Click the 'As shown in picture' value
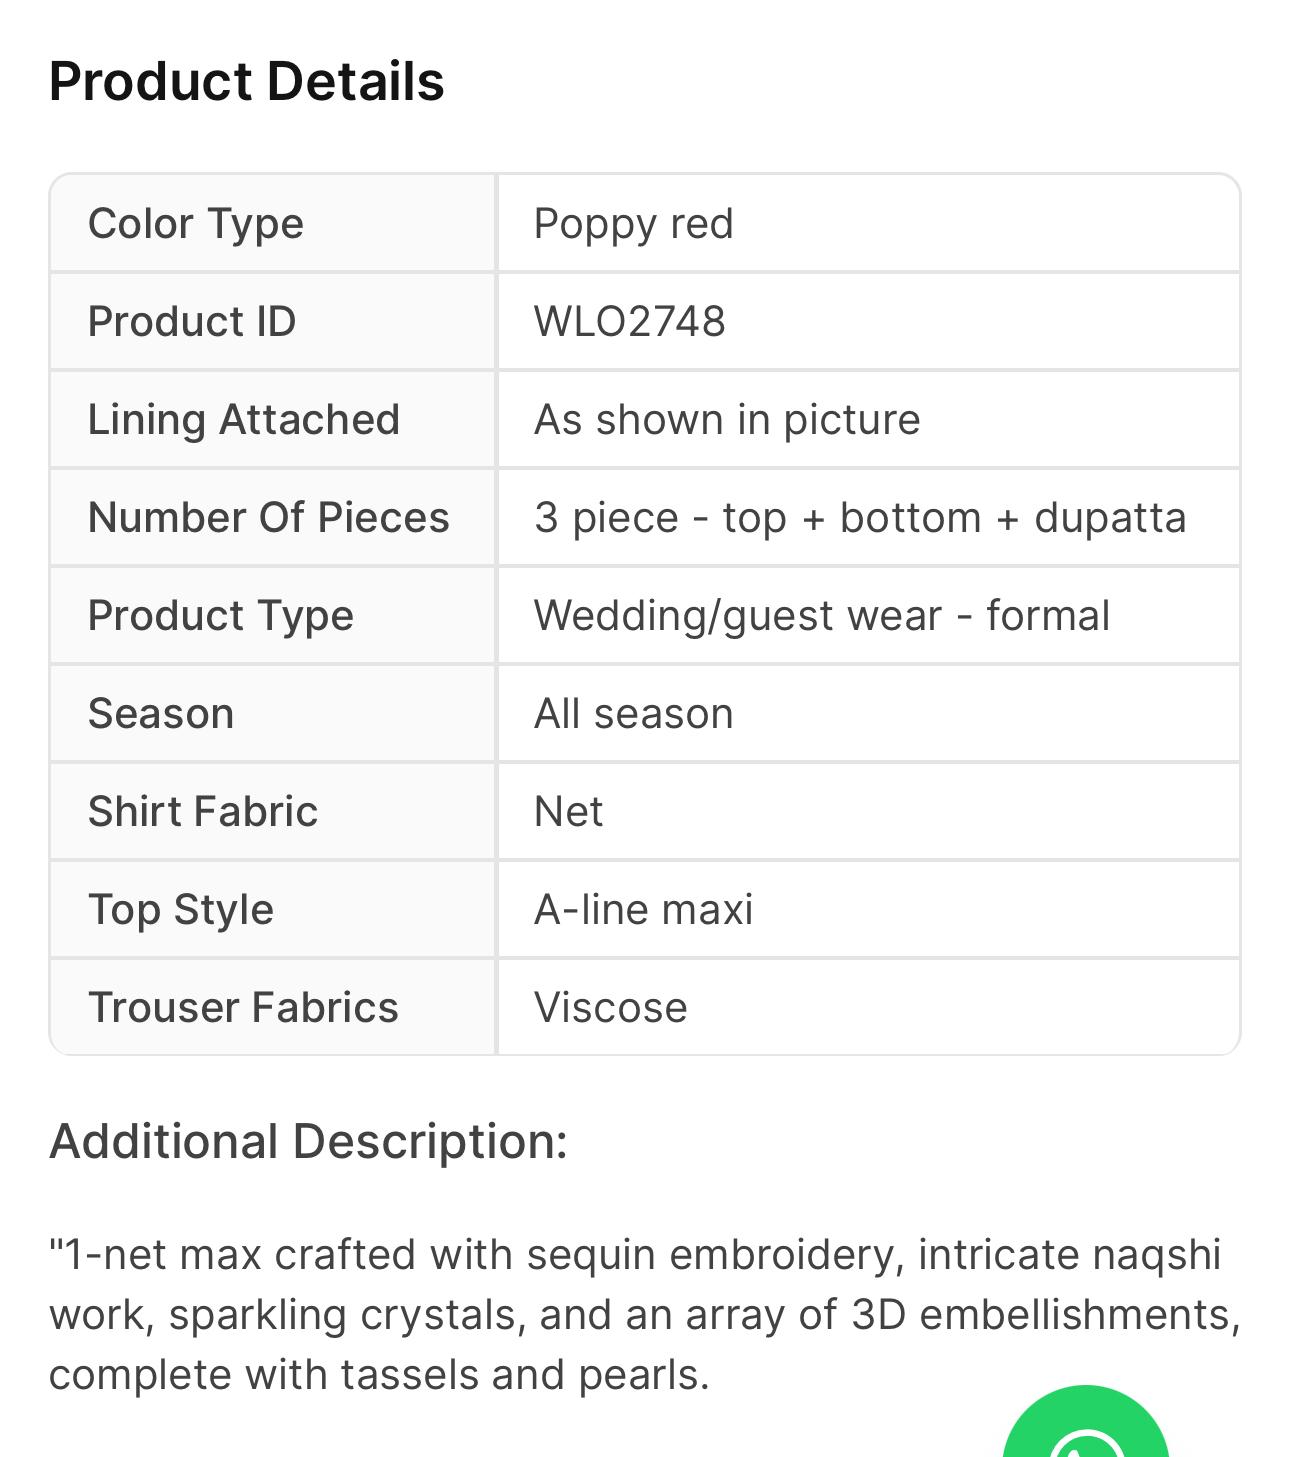 726,419
